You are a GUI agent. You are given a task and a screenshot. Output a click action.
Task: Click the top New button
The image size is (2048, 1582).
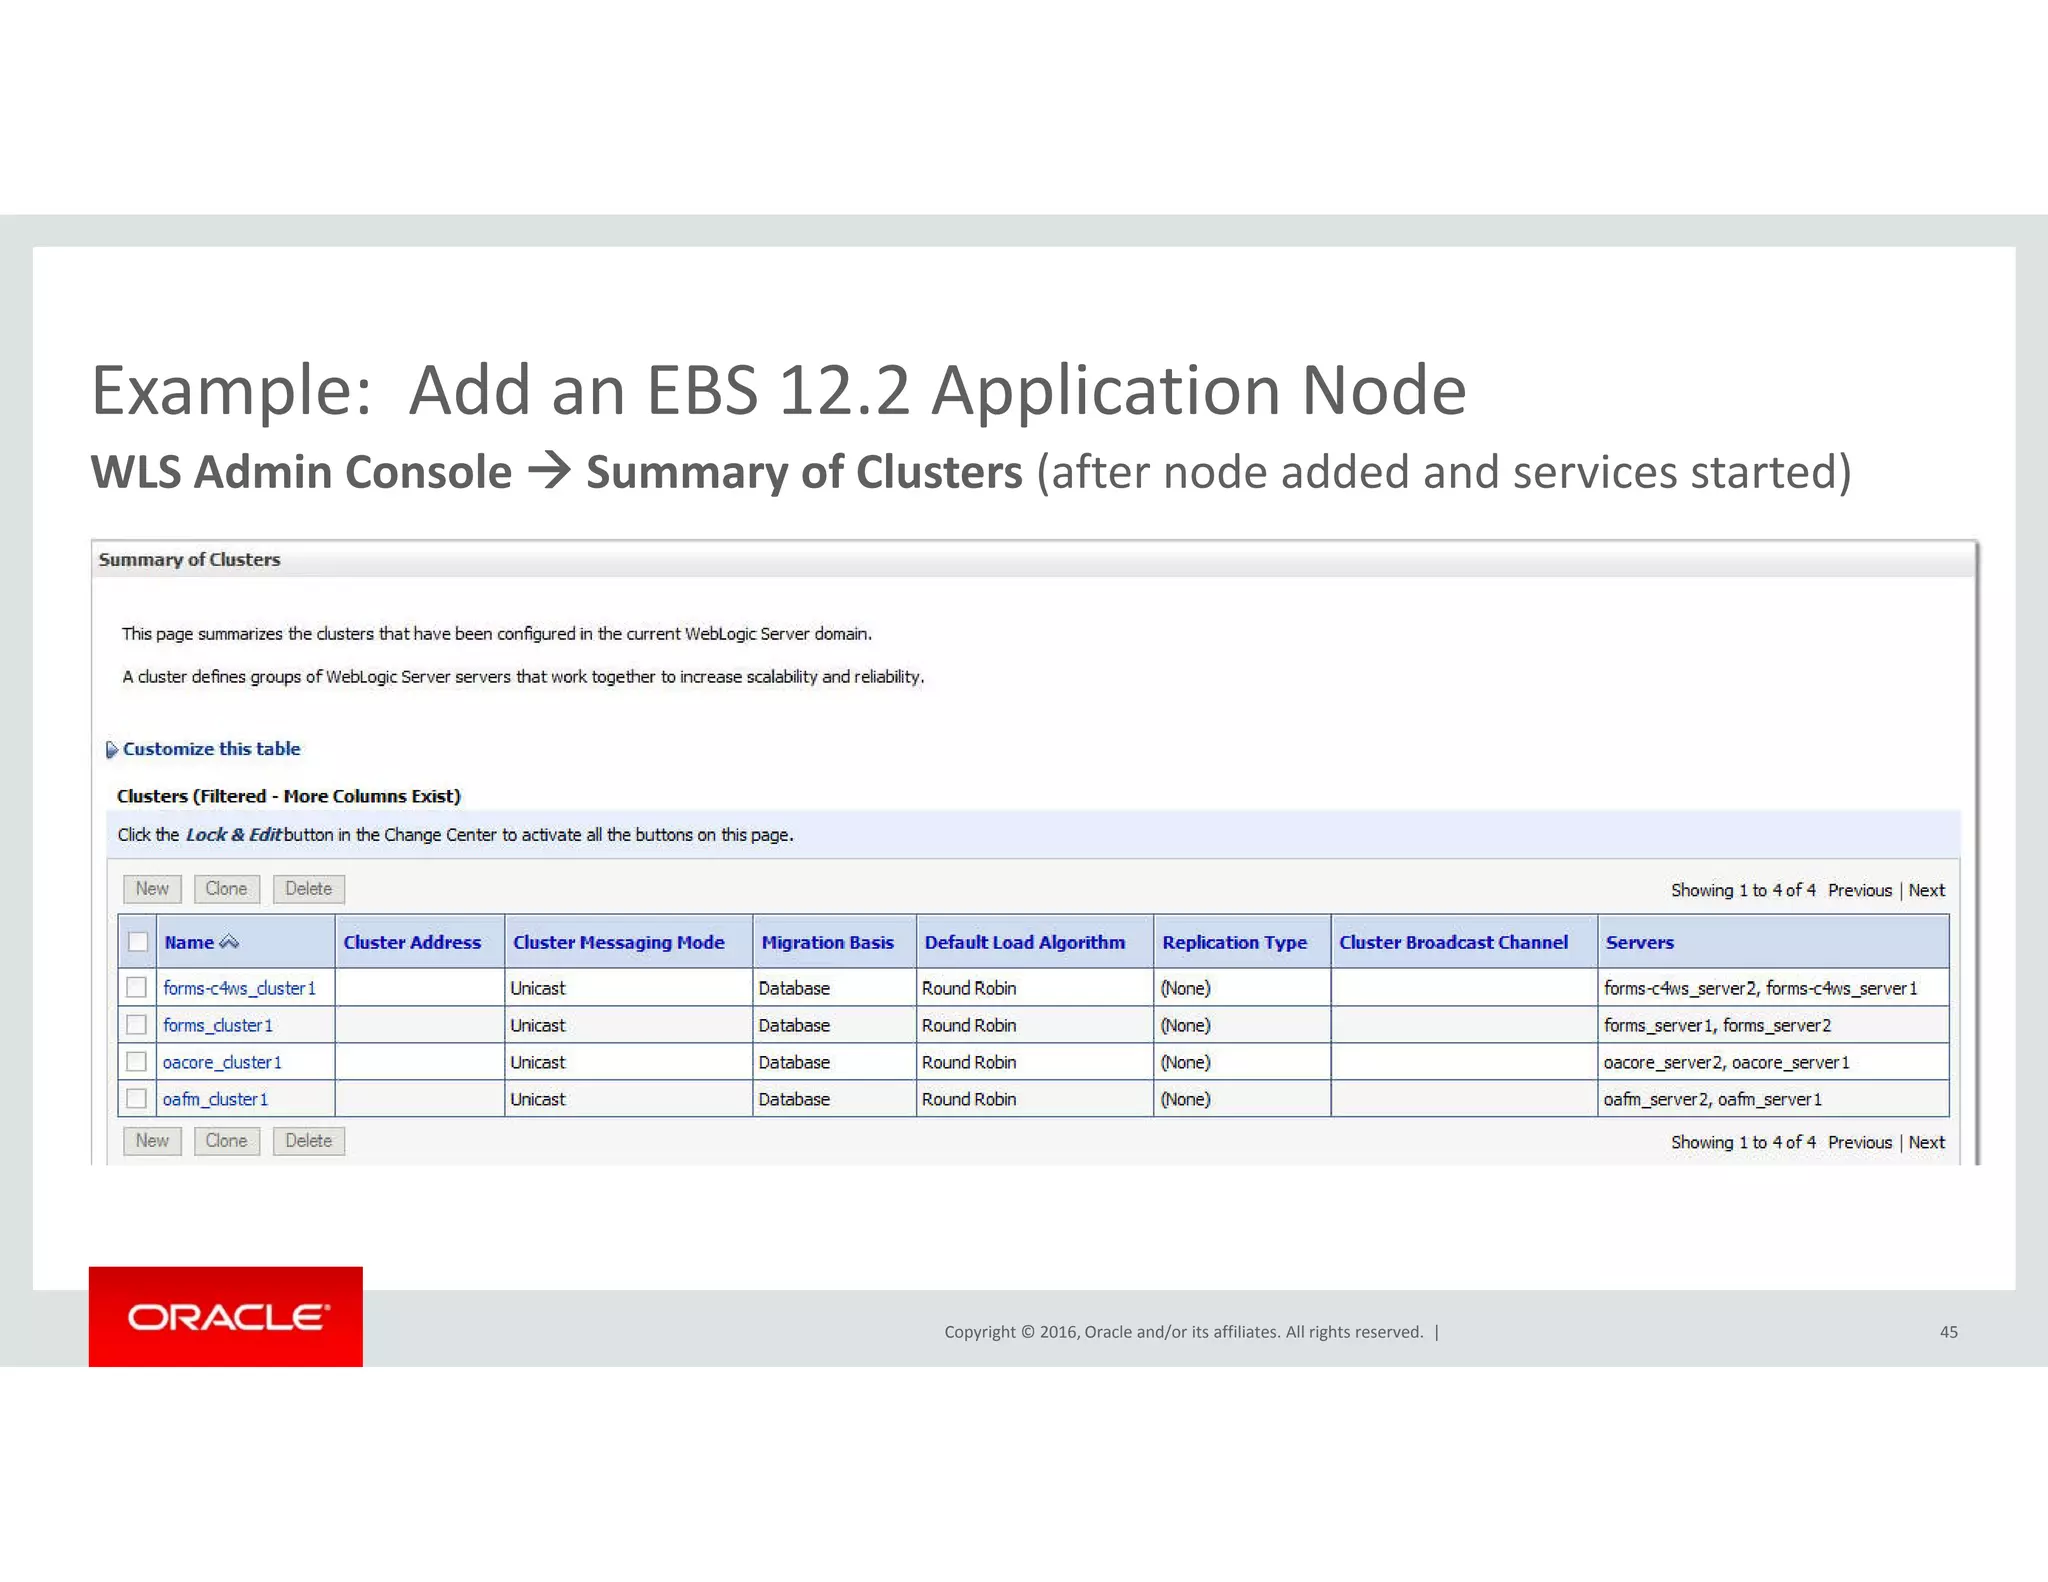(152, 889)
